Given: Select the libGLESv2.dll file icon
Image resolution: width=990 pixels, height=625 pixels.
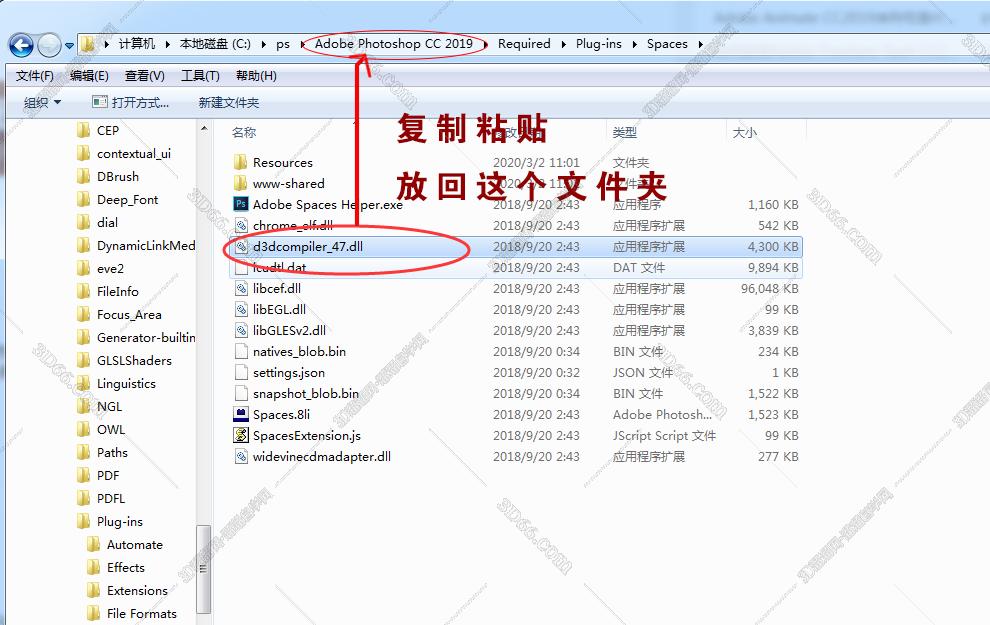Looking at the screenshot, I should tap(241, 330).
